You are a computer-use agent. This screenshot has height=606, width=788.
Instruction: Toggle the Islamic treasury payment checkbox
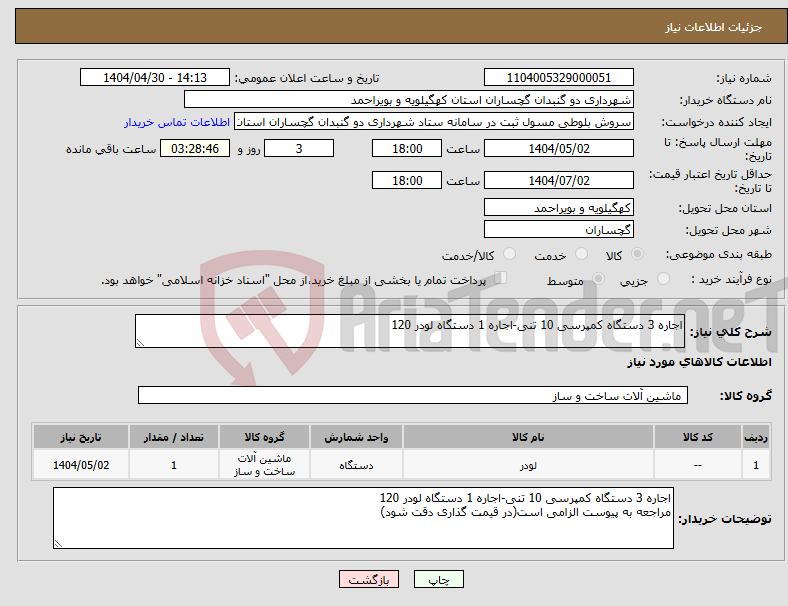pyautogui.click(x=500, y=278)
